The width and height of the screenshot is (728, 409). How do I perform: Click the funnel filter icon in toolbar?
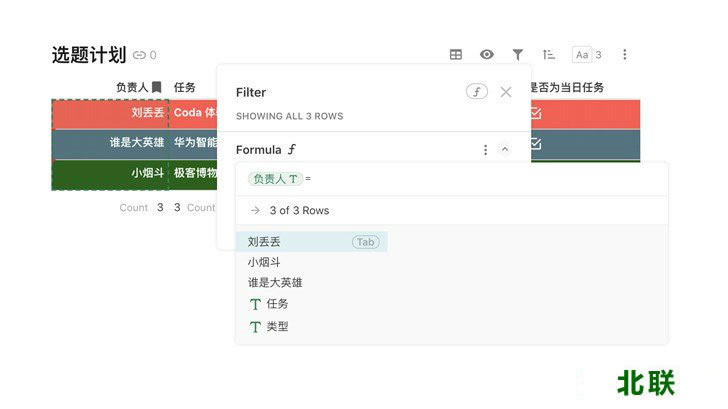pyautogui.click(x=518, y=55)
